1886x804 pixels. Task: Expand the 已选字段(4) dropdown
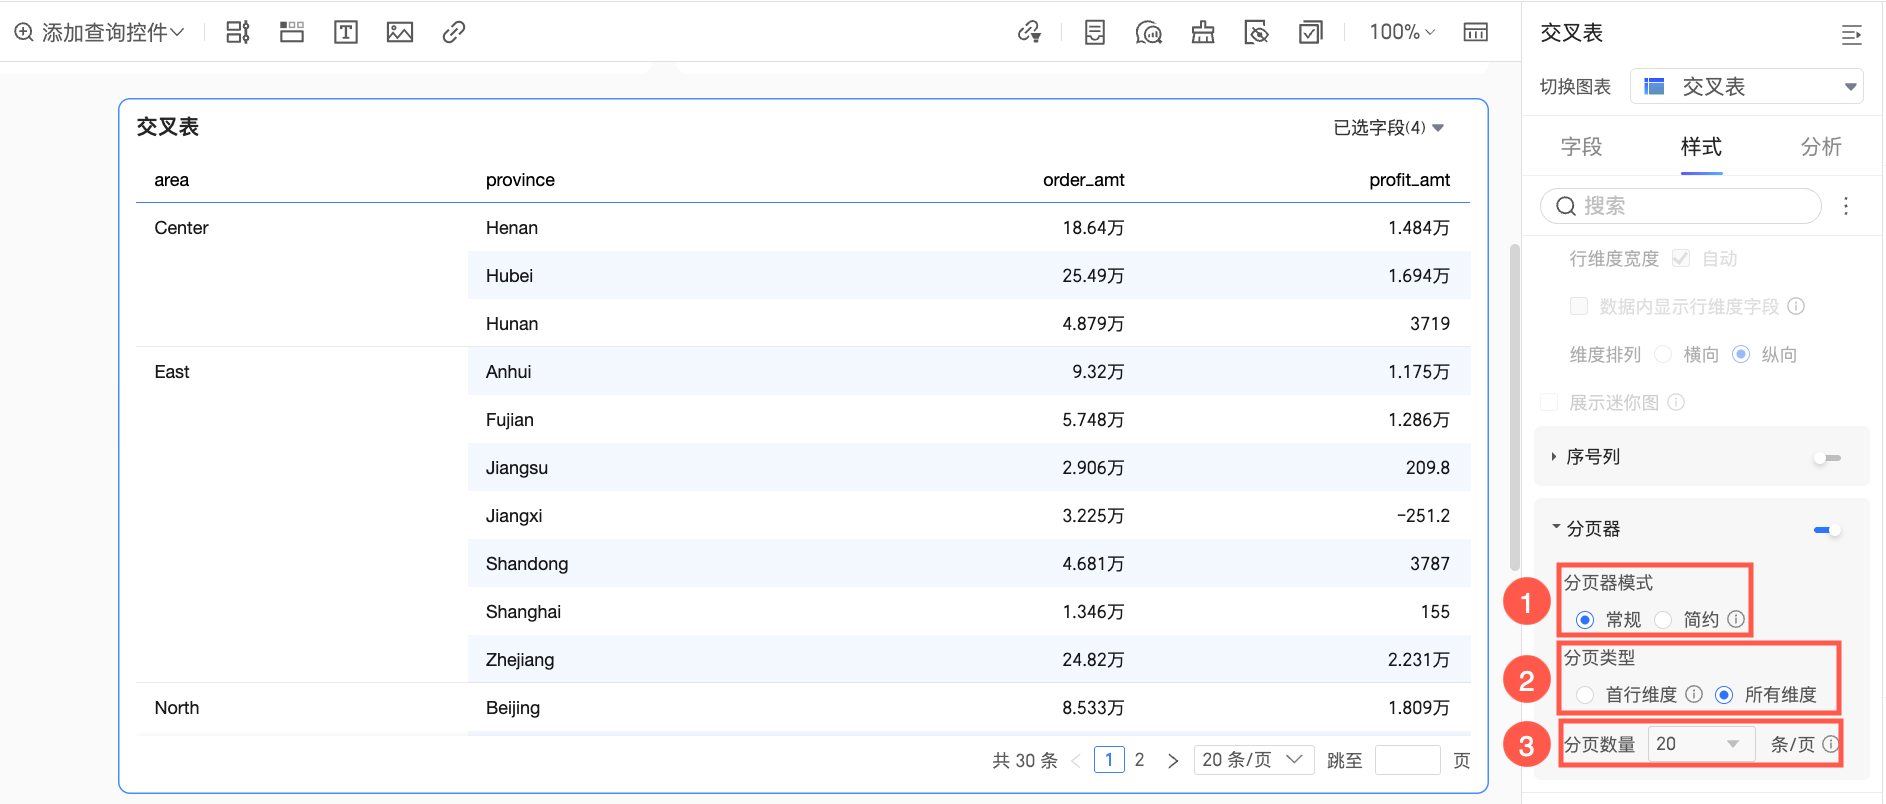pyautogui.click(x=1388, y=128)
